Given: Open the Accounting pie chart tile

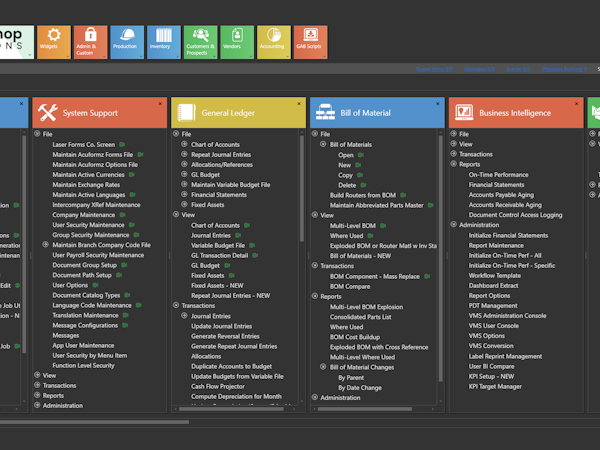Looking at the screenshot, I should coord(274,42).
